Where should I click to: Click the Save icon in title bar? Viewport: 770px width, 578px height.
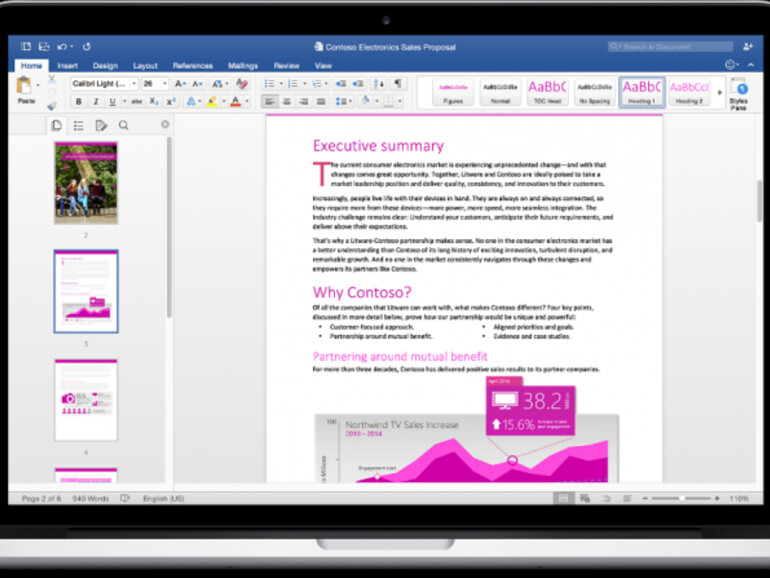coord(44,47)
